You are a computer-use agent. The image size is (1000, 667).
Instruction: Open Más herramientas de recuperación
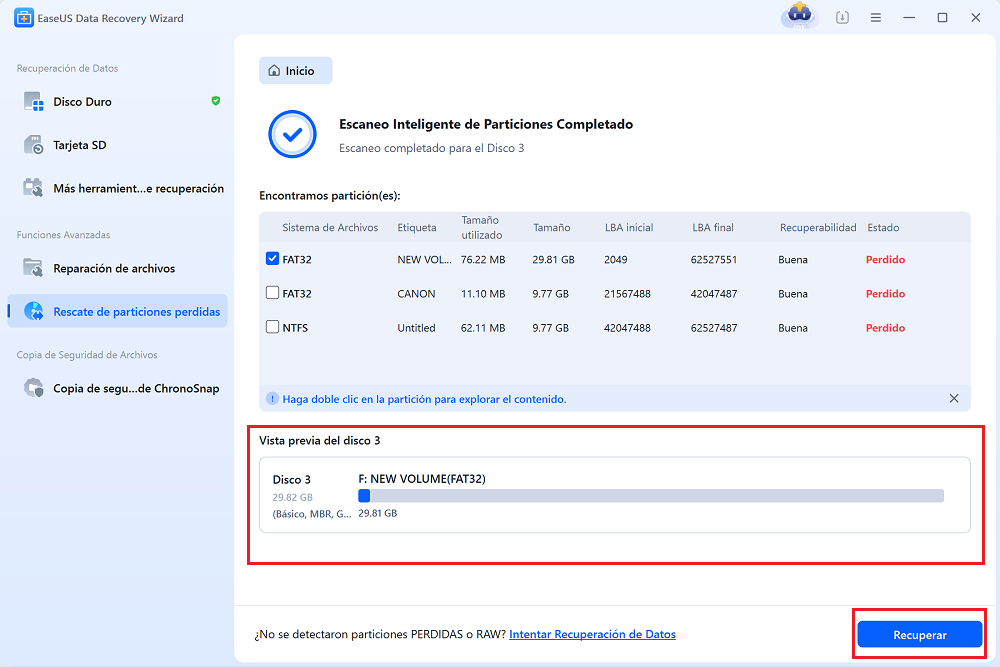[117, 189]
